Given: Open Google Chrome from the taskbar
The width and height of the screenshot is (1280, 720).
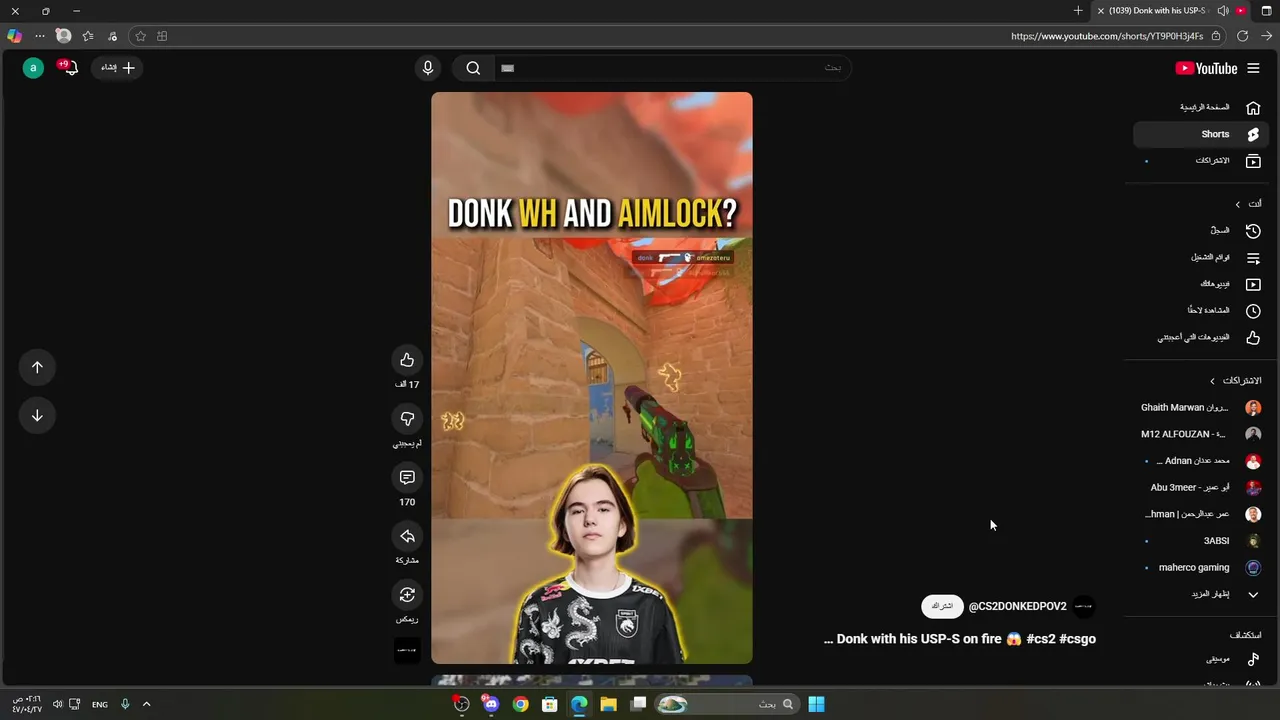Looking at the screenshot, I should tap(520, 704).
